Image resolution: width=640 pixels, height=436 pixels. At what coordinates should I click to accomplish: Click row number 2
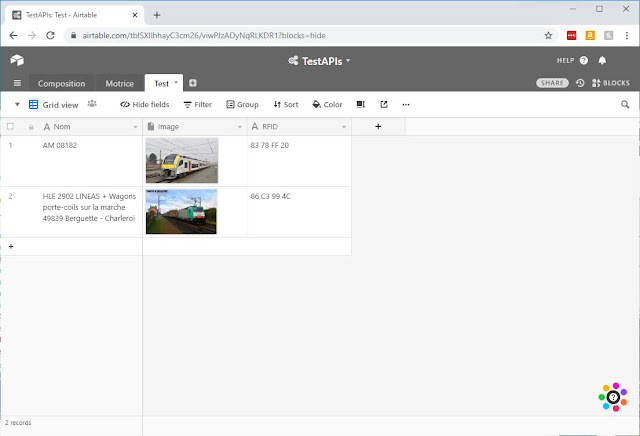coord(11,196)
